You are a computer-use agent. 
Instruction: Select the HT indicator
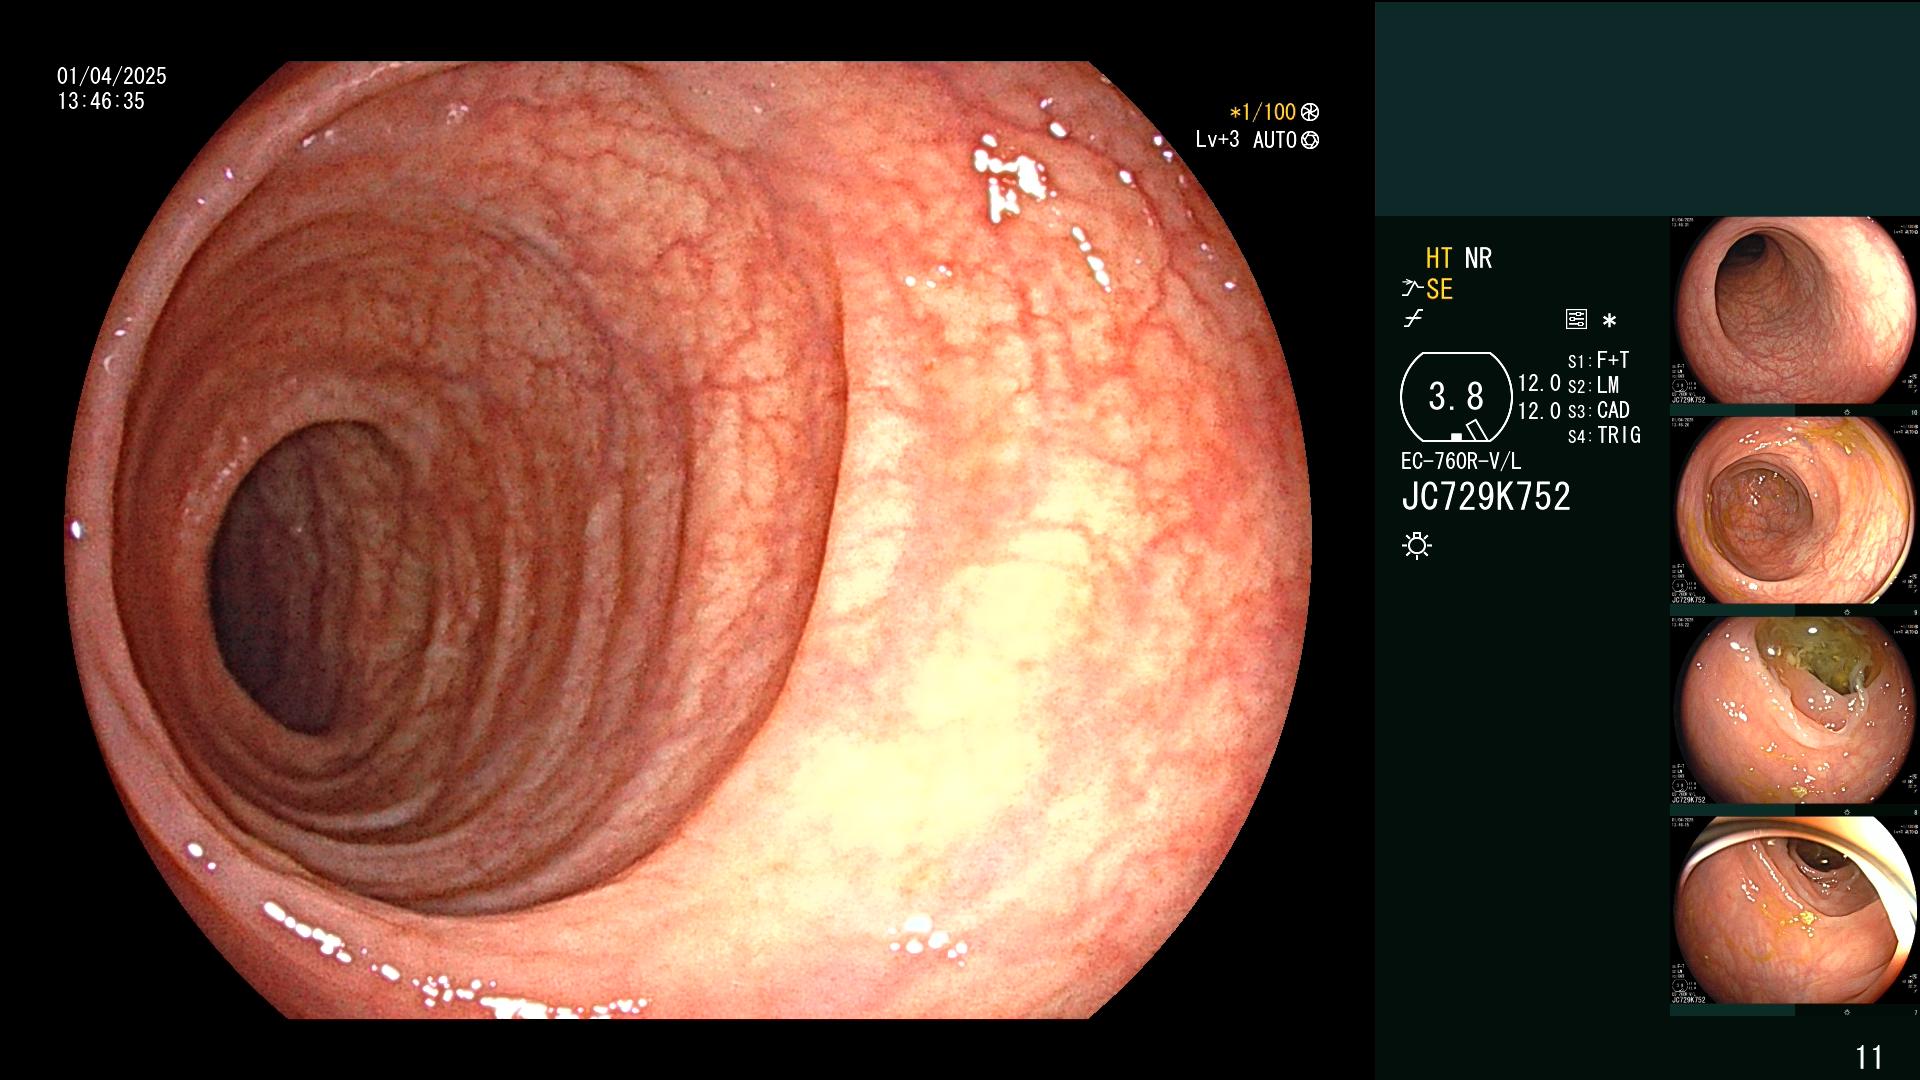(x=1439, y=258)
